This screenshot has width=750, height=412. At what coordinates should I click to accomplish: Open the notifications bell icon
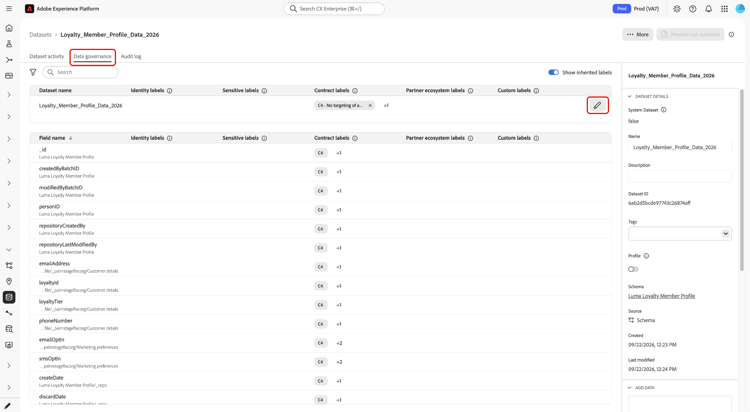coord(708,9)
